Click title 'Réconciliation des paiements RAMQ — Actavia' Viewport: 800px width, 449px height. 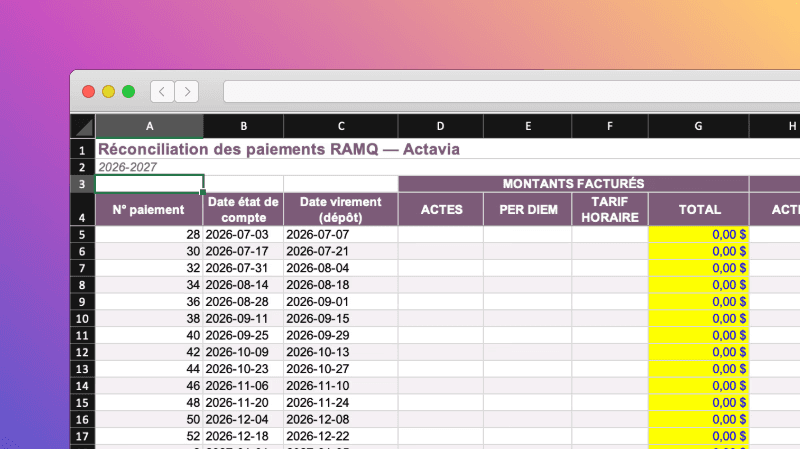point(279,149)
